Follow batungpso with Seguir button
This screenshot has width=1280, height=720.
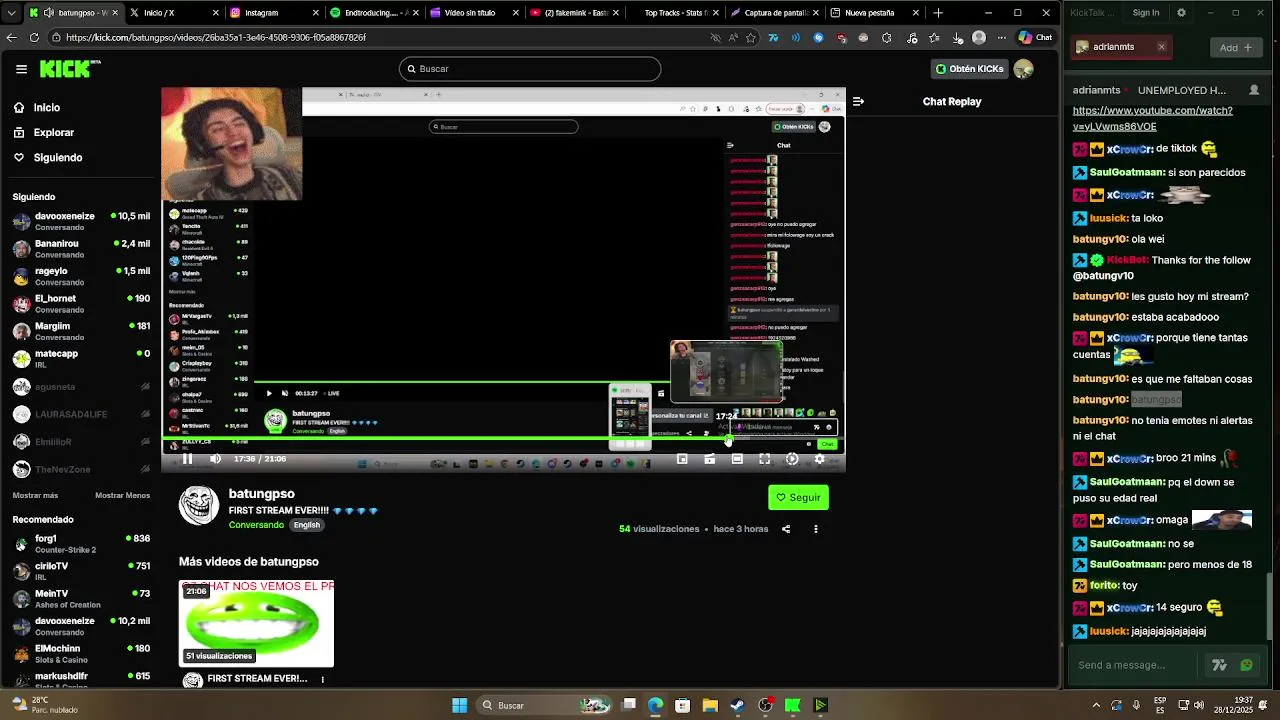(798, 497)
